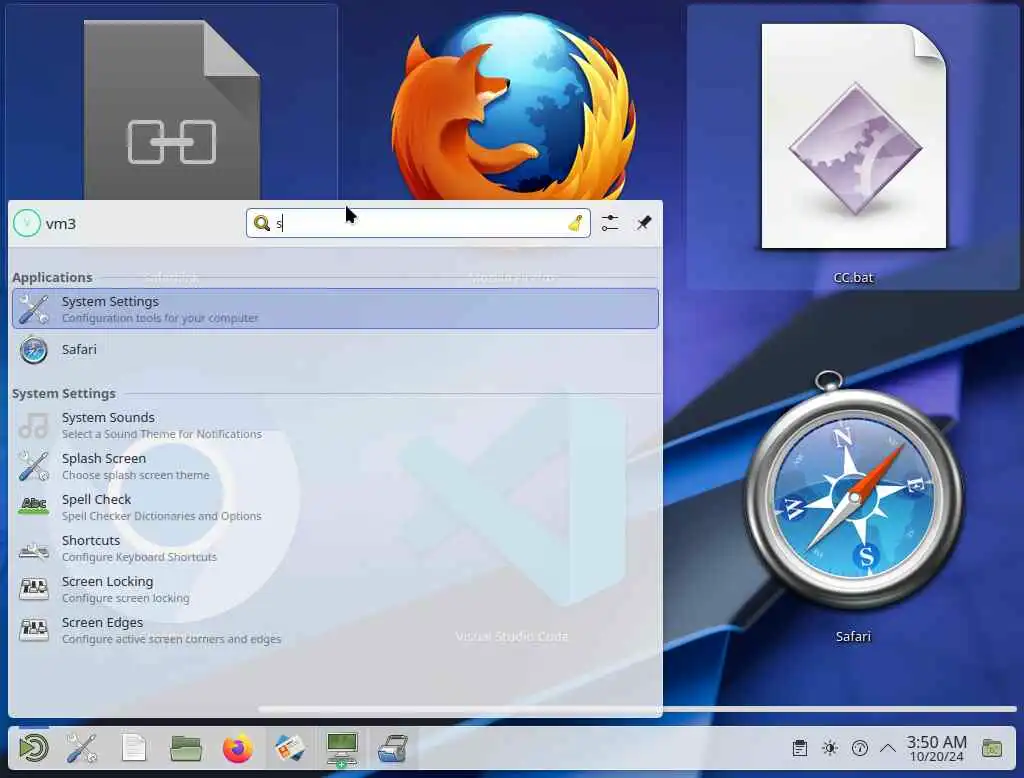Clear search text with broom icon
Image resolution: width=1024 pixels, height=778 pixels.
(x=575, y=223)
